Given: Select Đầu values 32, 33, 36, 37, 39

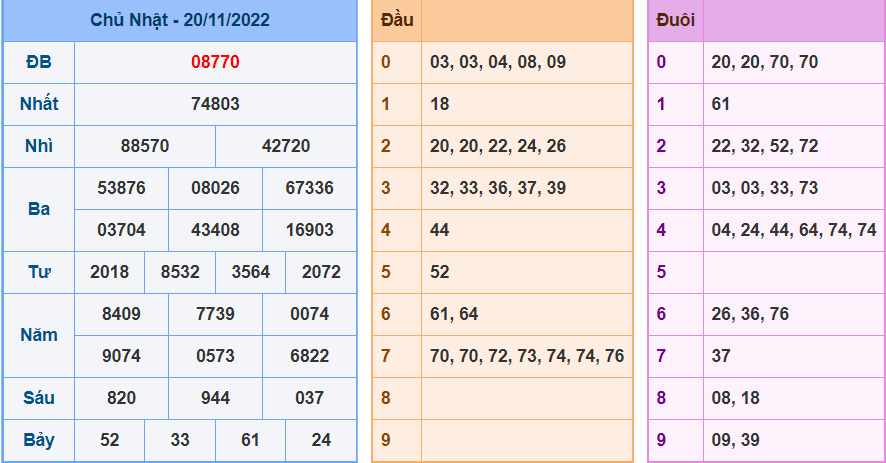Looking at the screenshot, I should coord(498,188).
